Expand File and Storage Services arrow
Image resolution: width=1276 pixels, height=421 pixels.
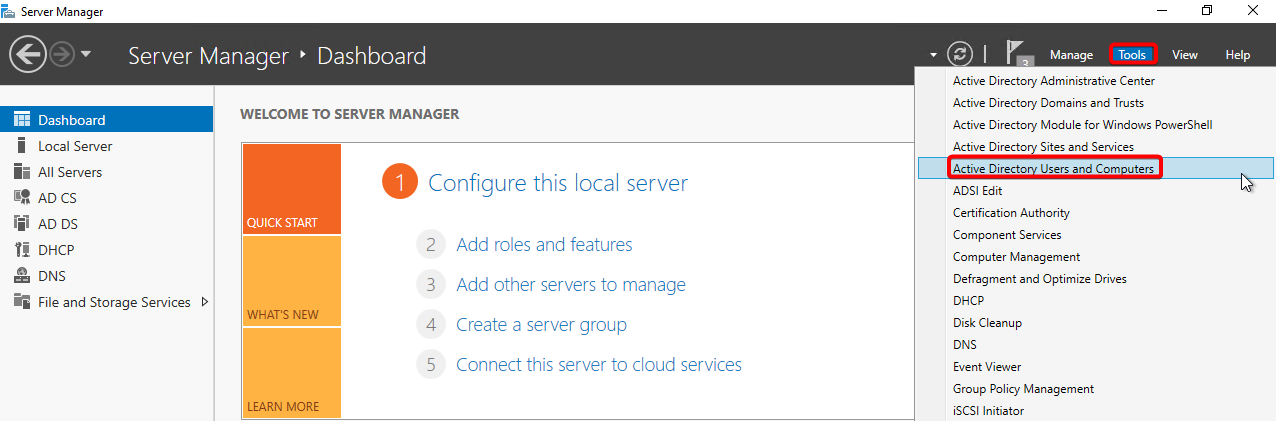(205, 302)
